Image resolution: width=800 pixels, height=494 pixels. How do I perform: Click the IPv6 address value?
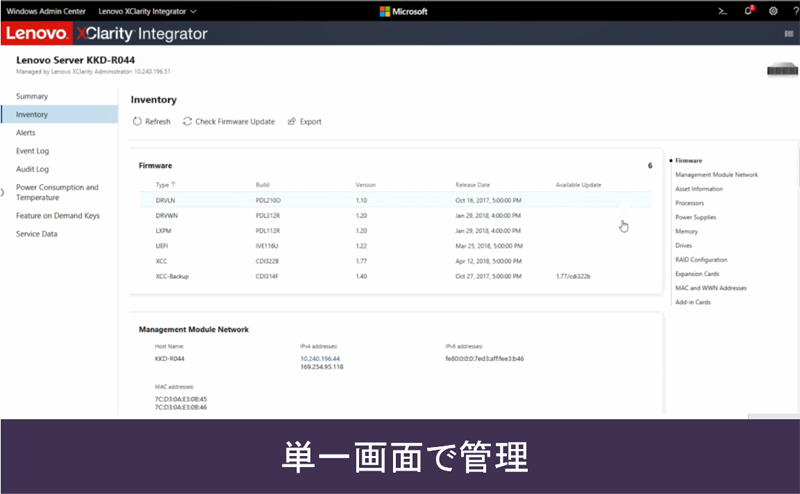point(484,359)
